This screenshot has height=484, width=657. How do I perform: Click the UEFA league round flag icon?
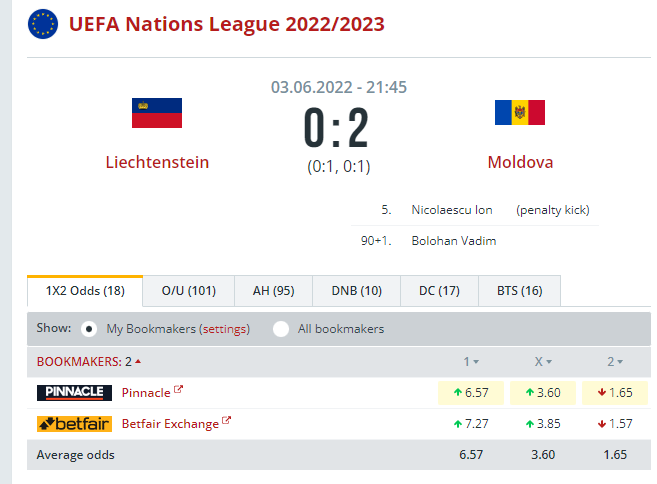(43, 24)
